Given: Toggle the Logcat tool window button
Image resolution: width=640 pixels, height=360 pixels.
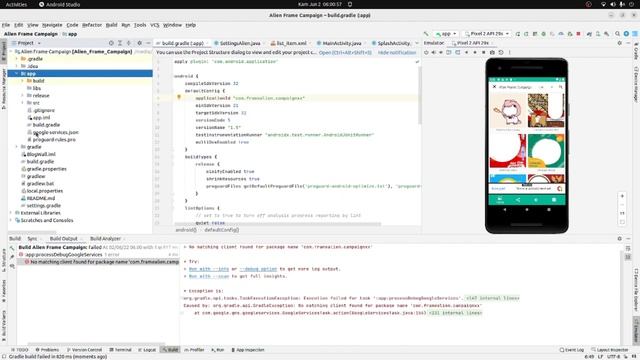Looking at the screenshot, I should point(147,350).
